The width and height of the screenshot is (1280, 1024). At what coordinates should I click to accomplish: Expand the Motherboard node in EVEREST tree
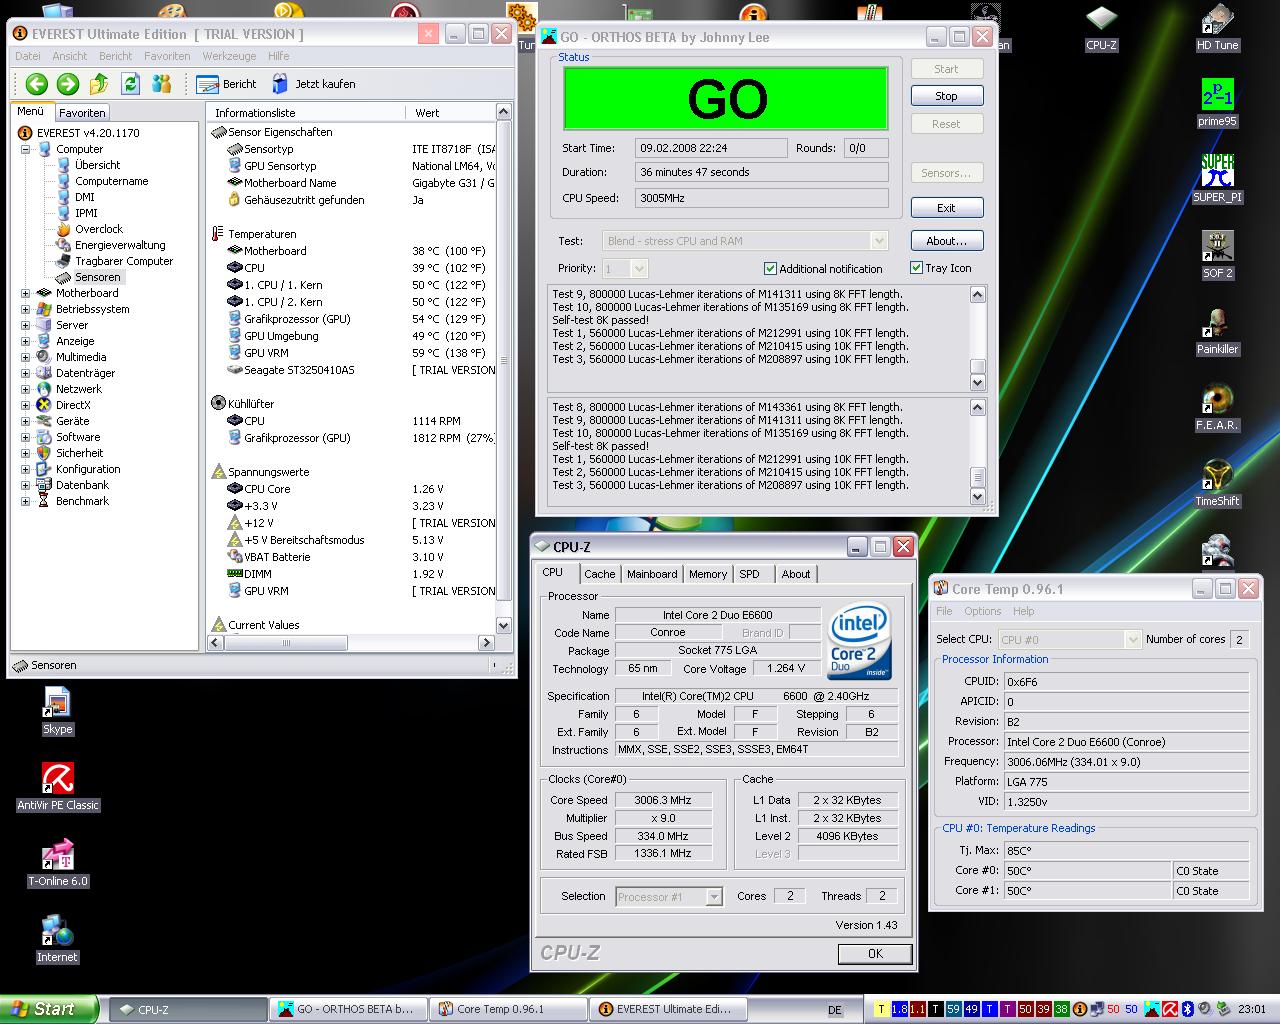click(x=26, y=293)
